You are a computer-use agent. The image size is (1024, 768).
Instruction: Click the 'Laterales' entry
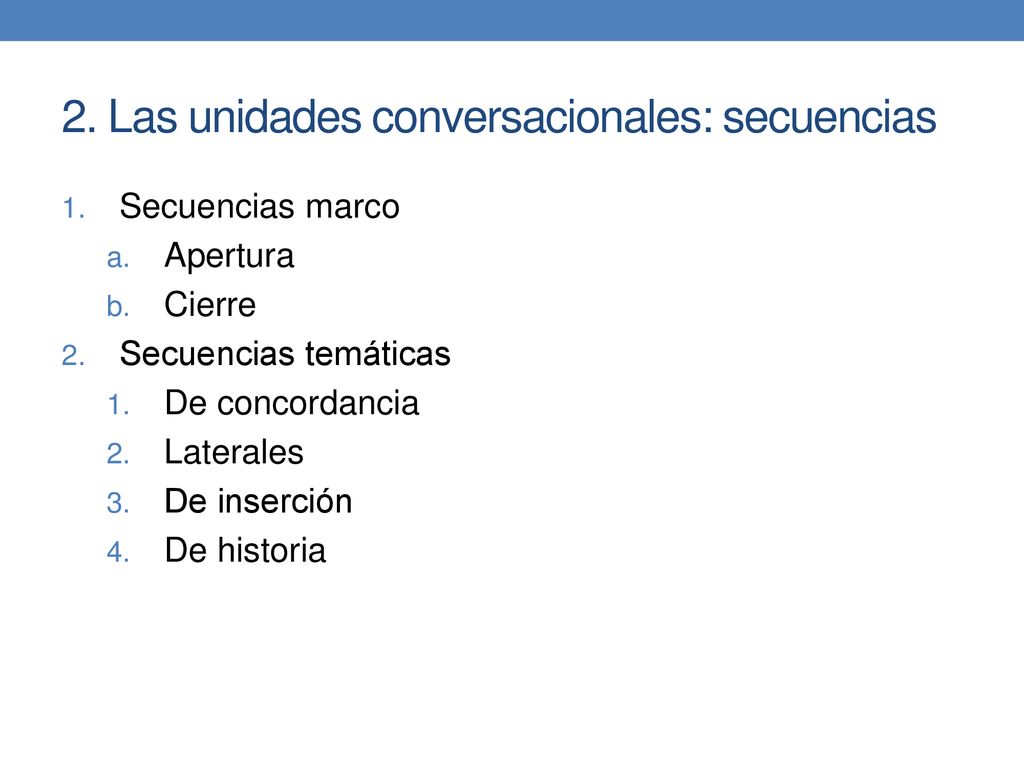pos(234,452)
